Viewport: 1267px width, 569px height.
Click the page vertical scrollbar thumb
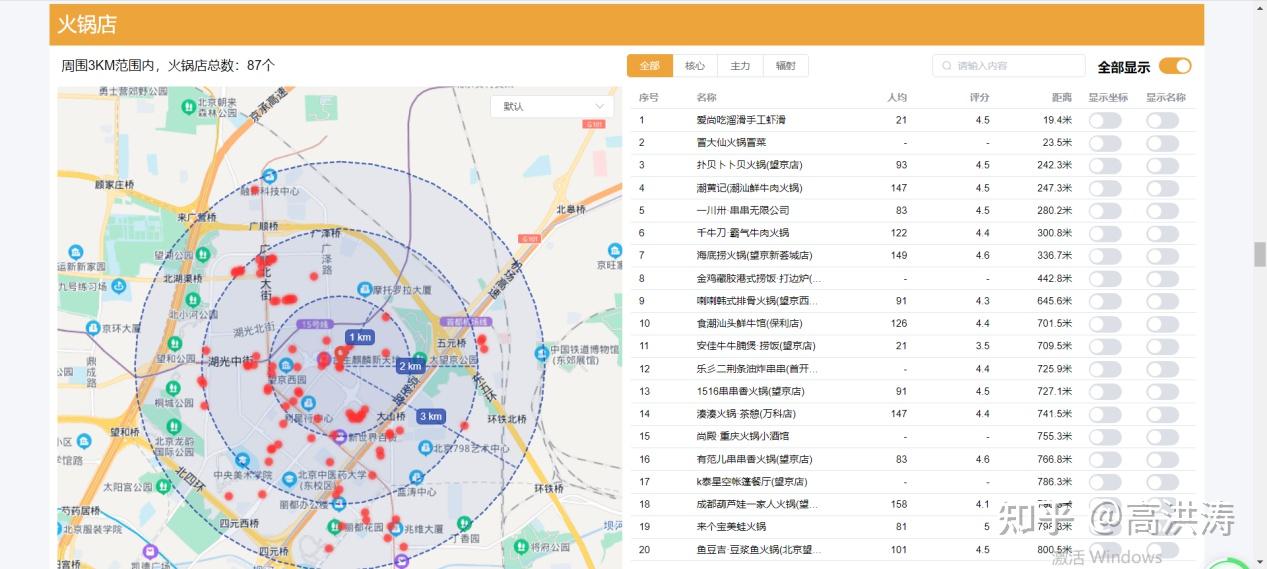(x=1260, y=255)
